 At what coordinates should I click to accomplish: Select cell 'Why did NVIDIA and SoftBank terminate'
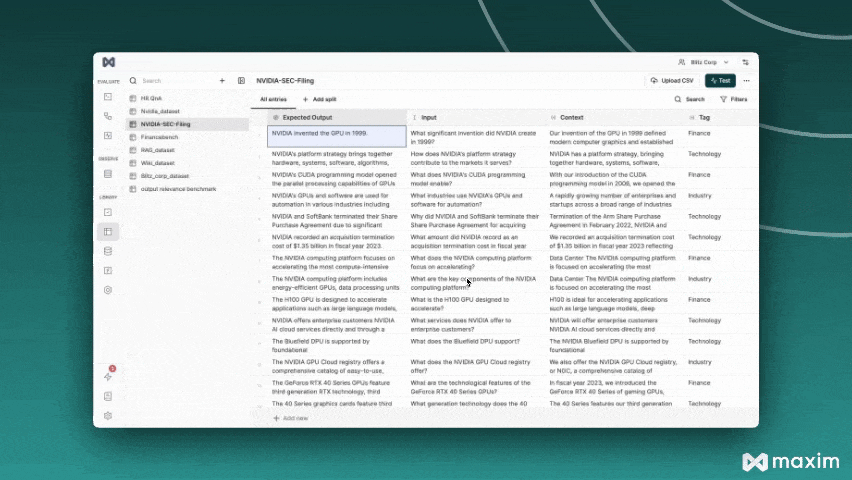pyautogui.click(x=475, y=221)
